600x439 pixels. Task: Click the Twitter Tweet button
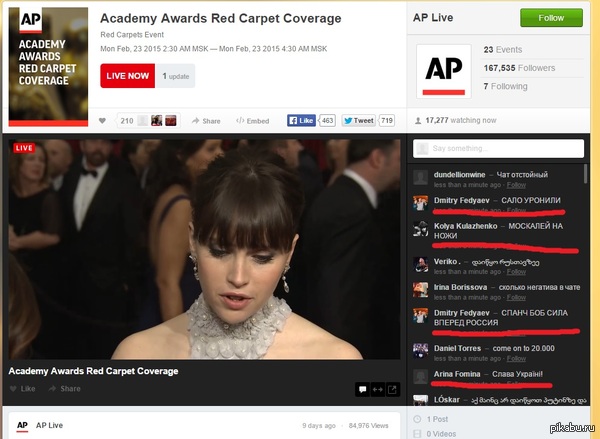pyautogui.click(x=358, y=120)
